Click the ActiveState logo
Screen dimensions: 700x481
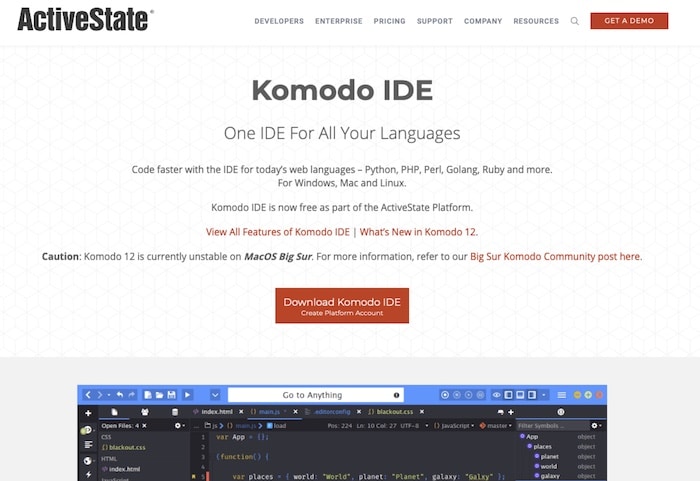click(85, 20)
